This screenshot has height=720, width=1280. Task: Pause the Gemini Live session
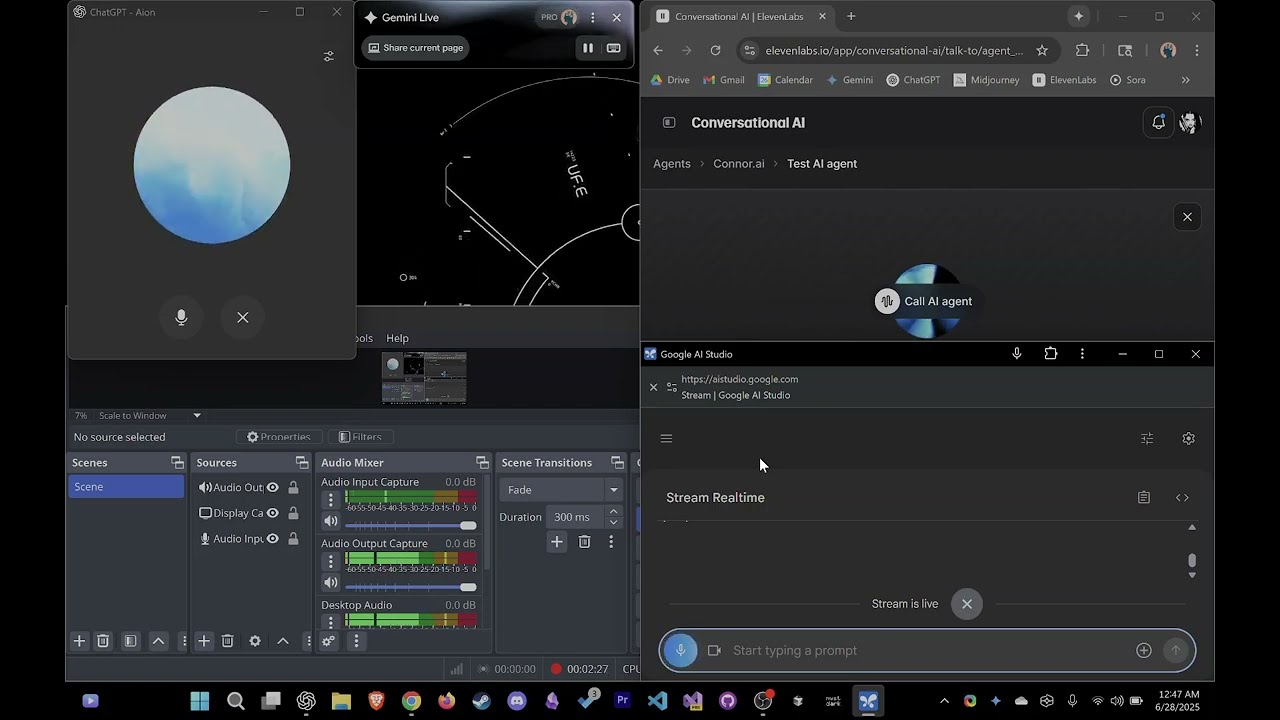588,48
